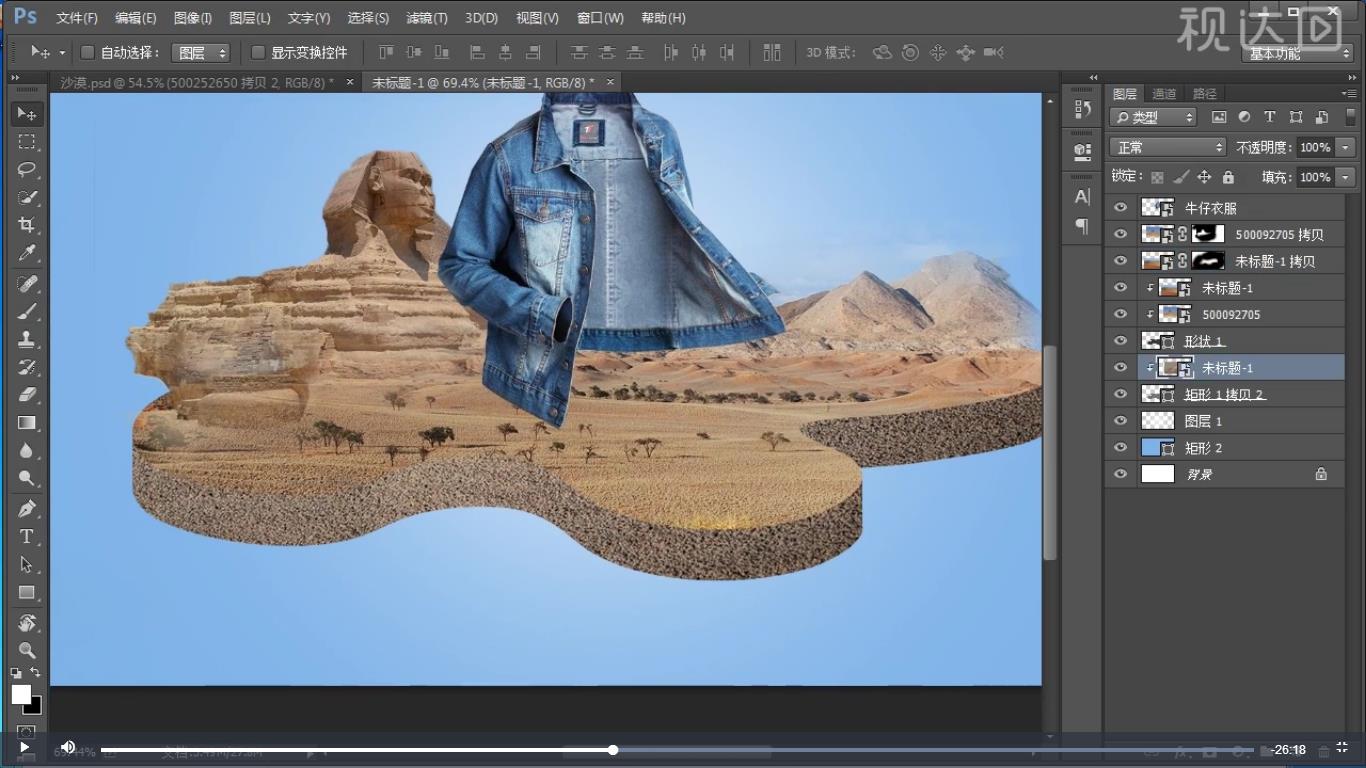Switch to the 通道 tab
Viewport: 1366px width, 768px height.
click(1164, 94)
